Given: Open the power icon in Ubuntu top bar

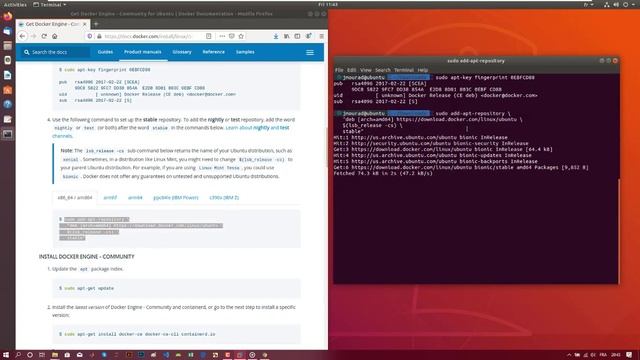Looking at the screenshot, I should [x=626, y=4].
